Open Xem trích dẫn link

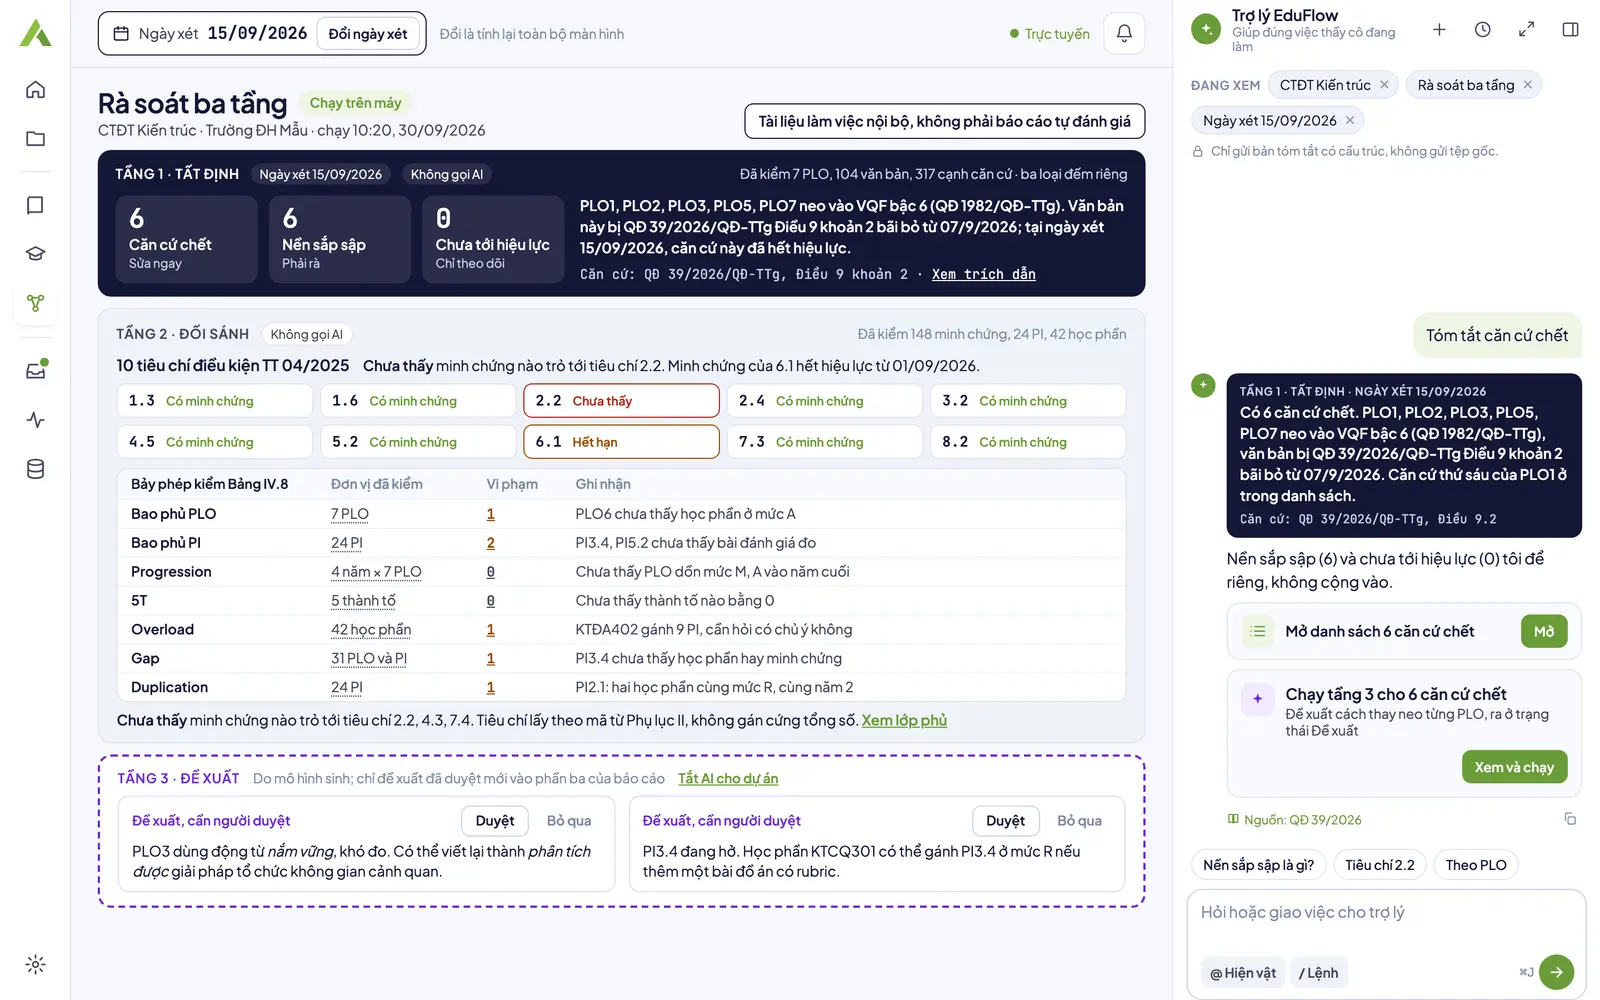[983, 274]
